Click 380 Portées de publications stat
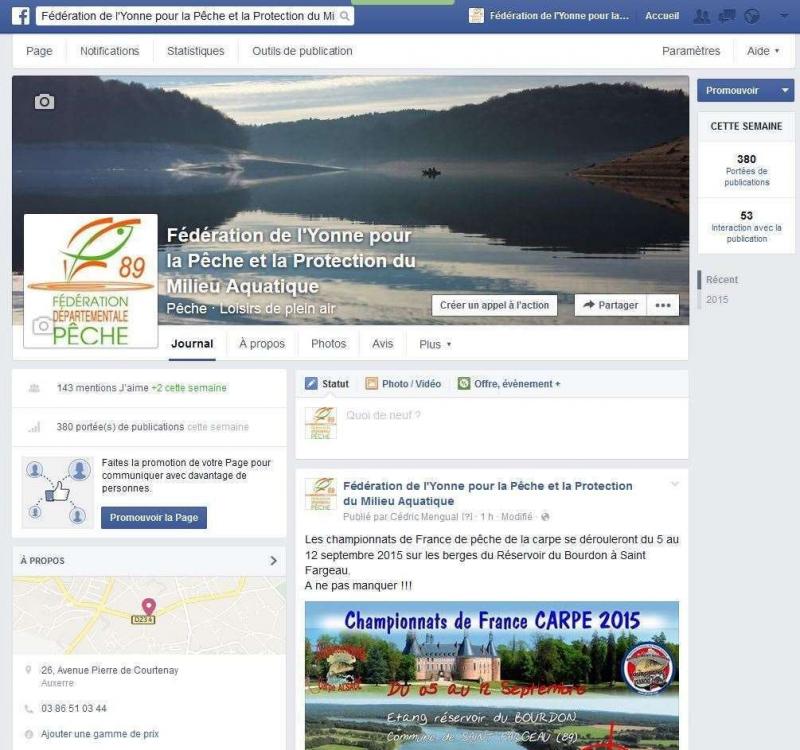 click(x=746, y=170)
